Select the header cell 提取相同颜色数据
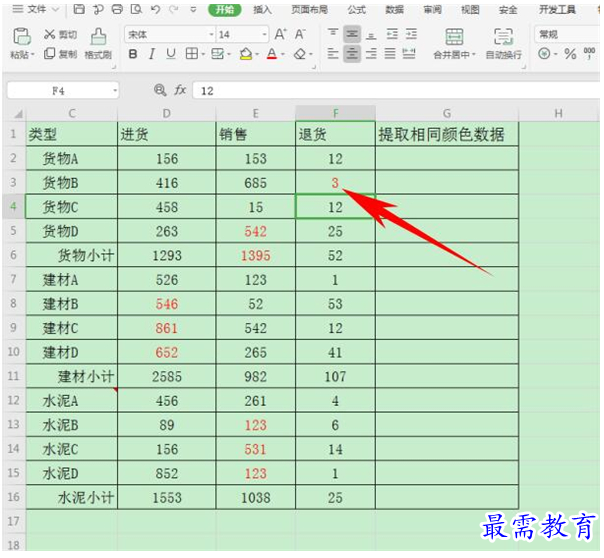This screenshot has width=604, height=558. click(x=447, y=134)
